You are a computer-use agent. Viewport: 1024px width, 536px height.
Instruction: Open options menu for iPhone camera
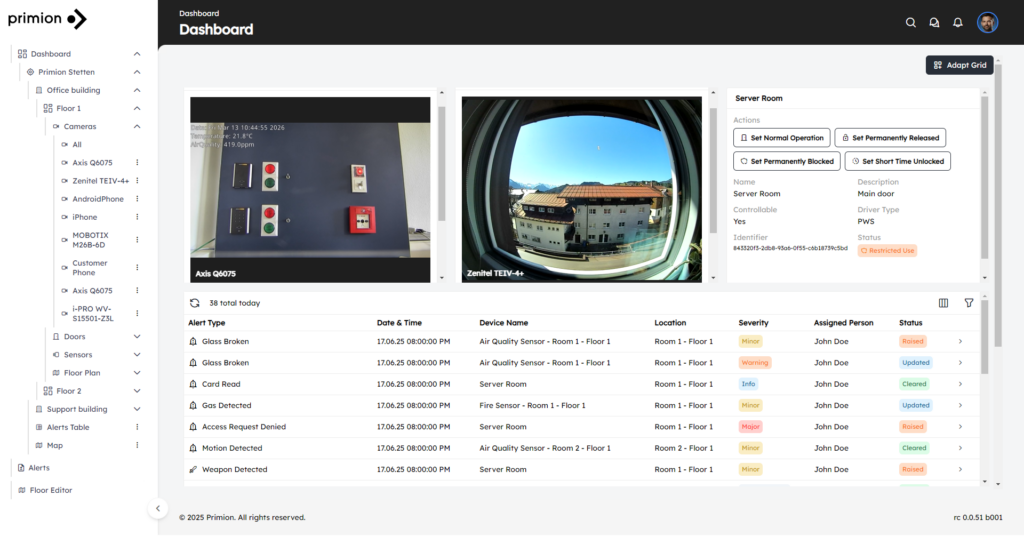pyautogui.click(x=137, y=217)
